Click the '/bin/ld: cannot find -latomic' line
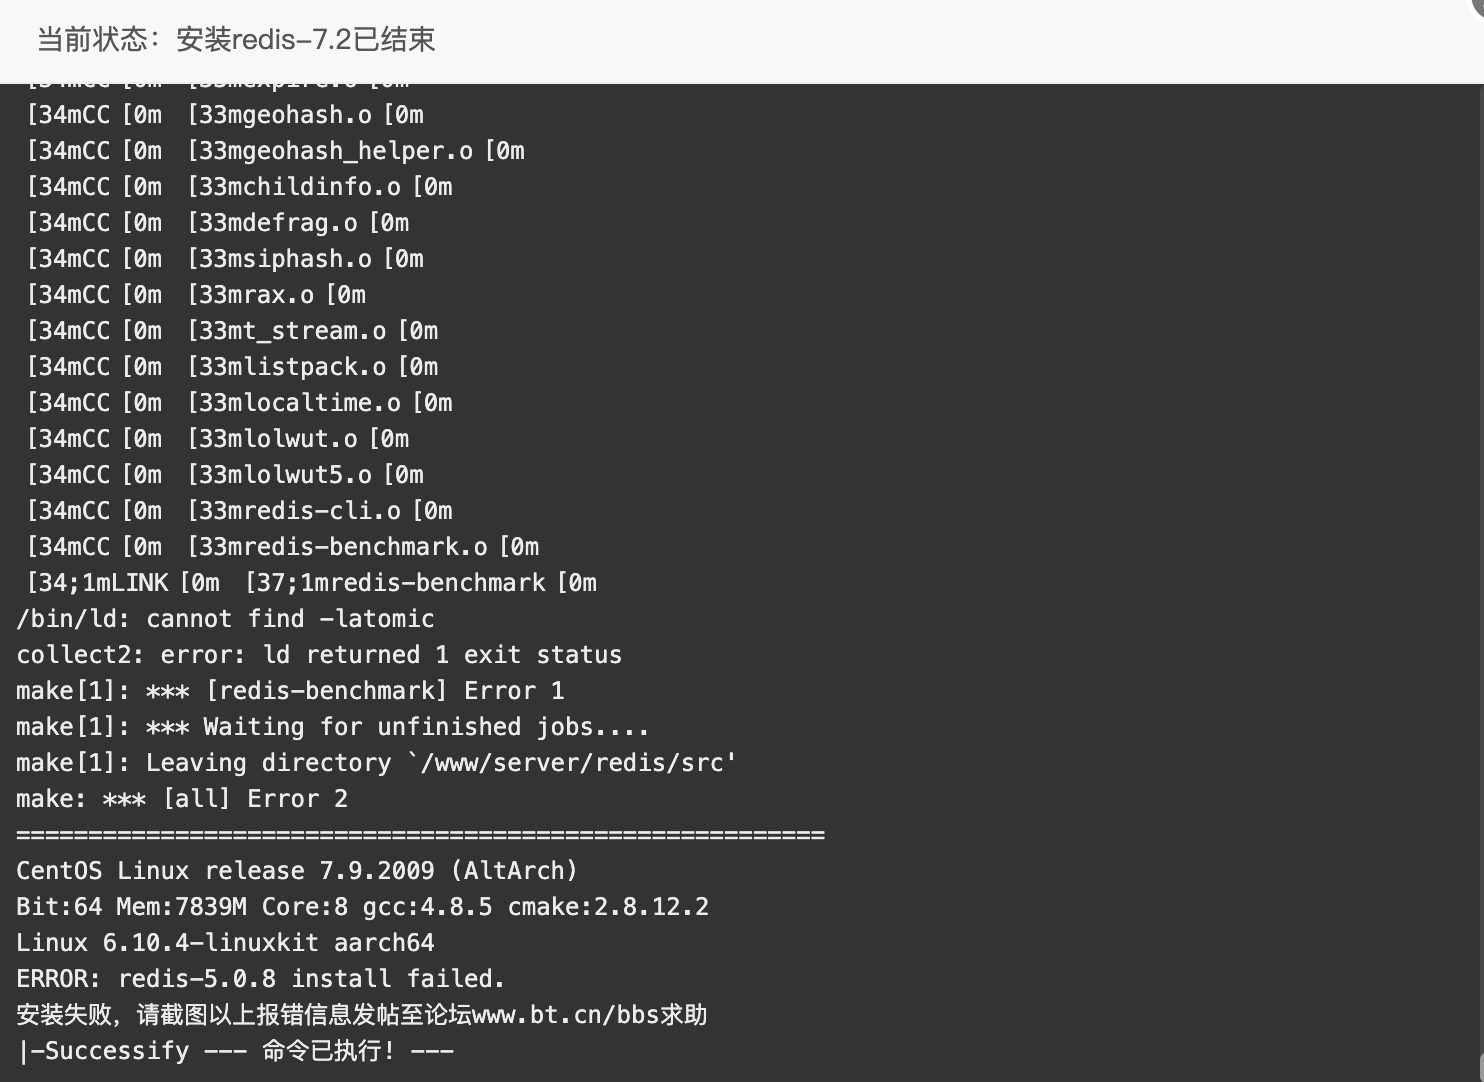This screenshot has height=1082, width=1484. 225,619
